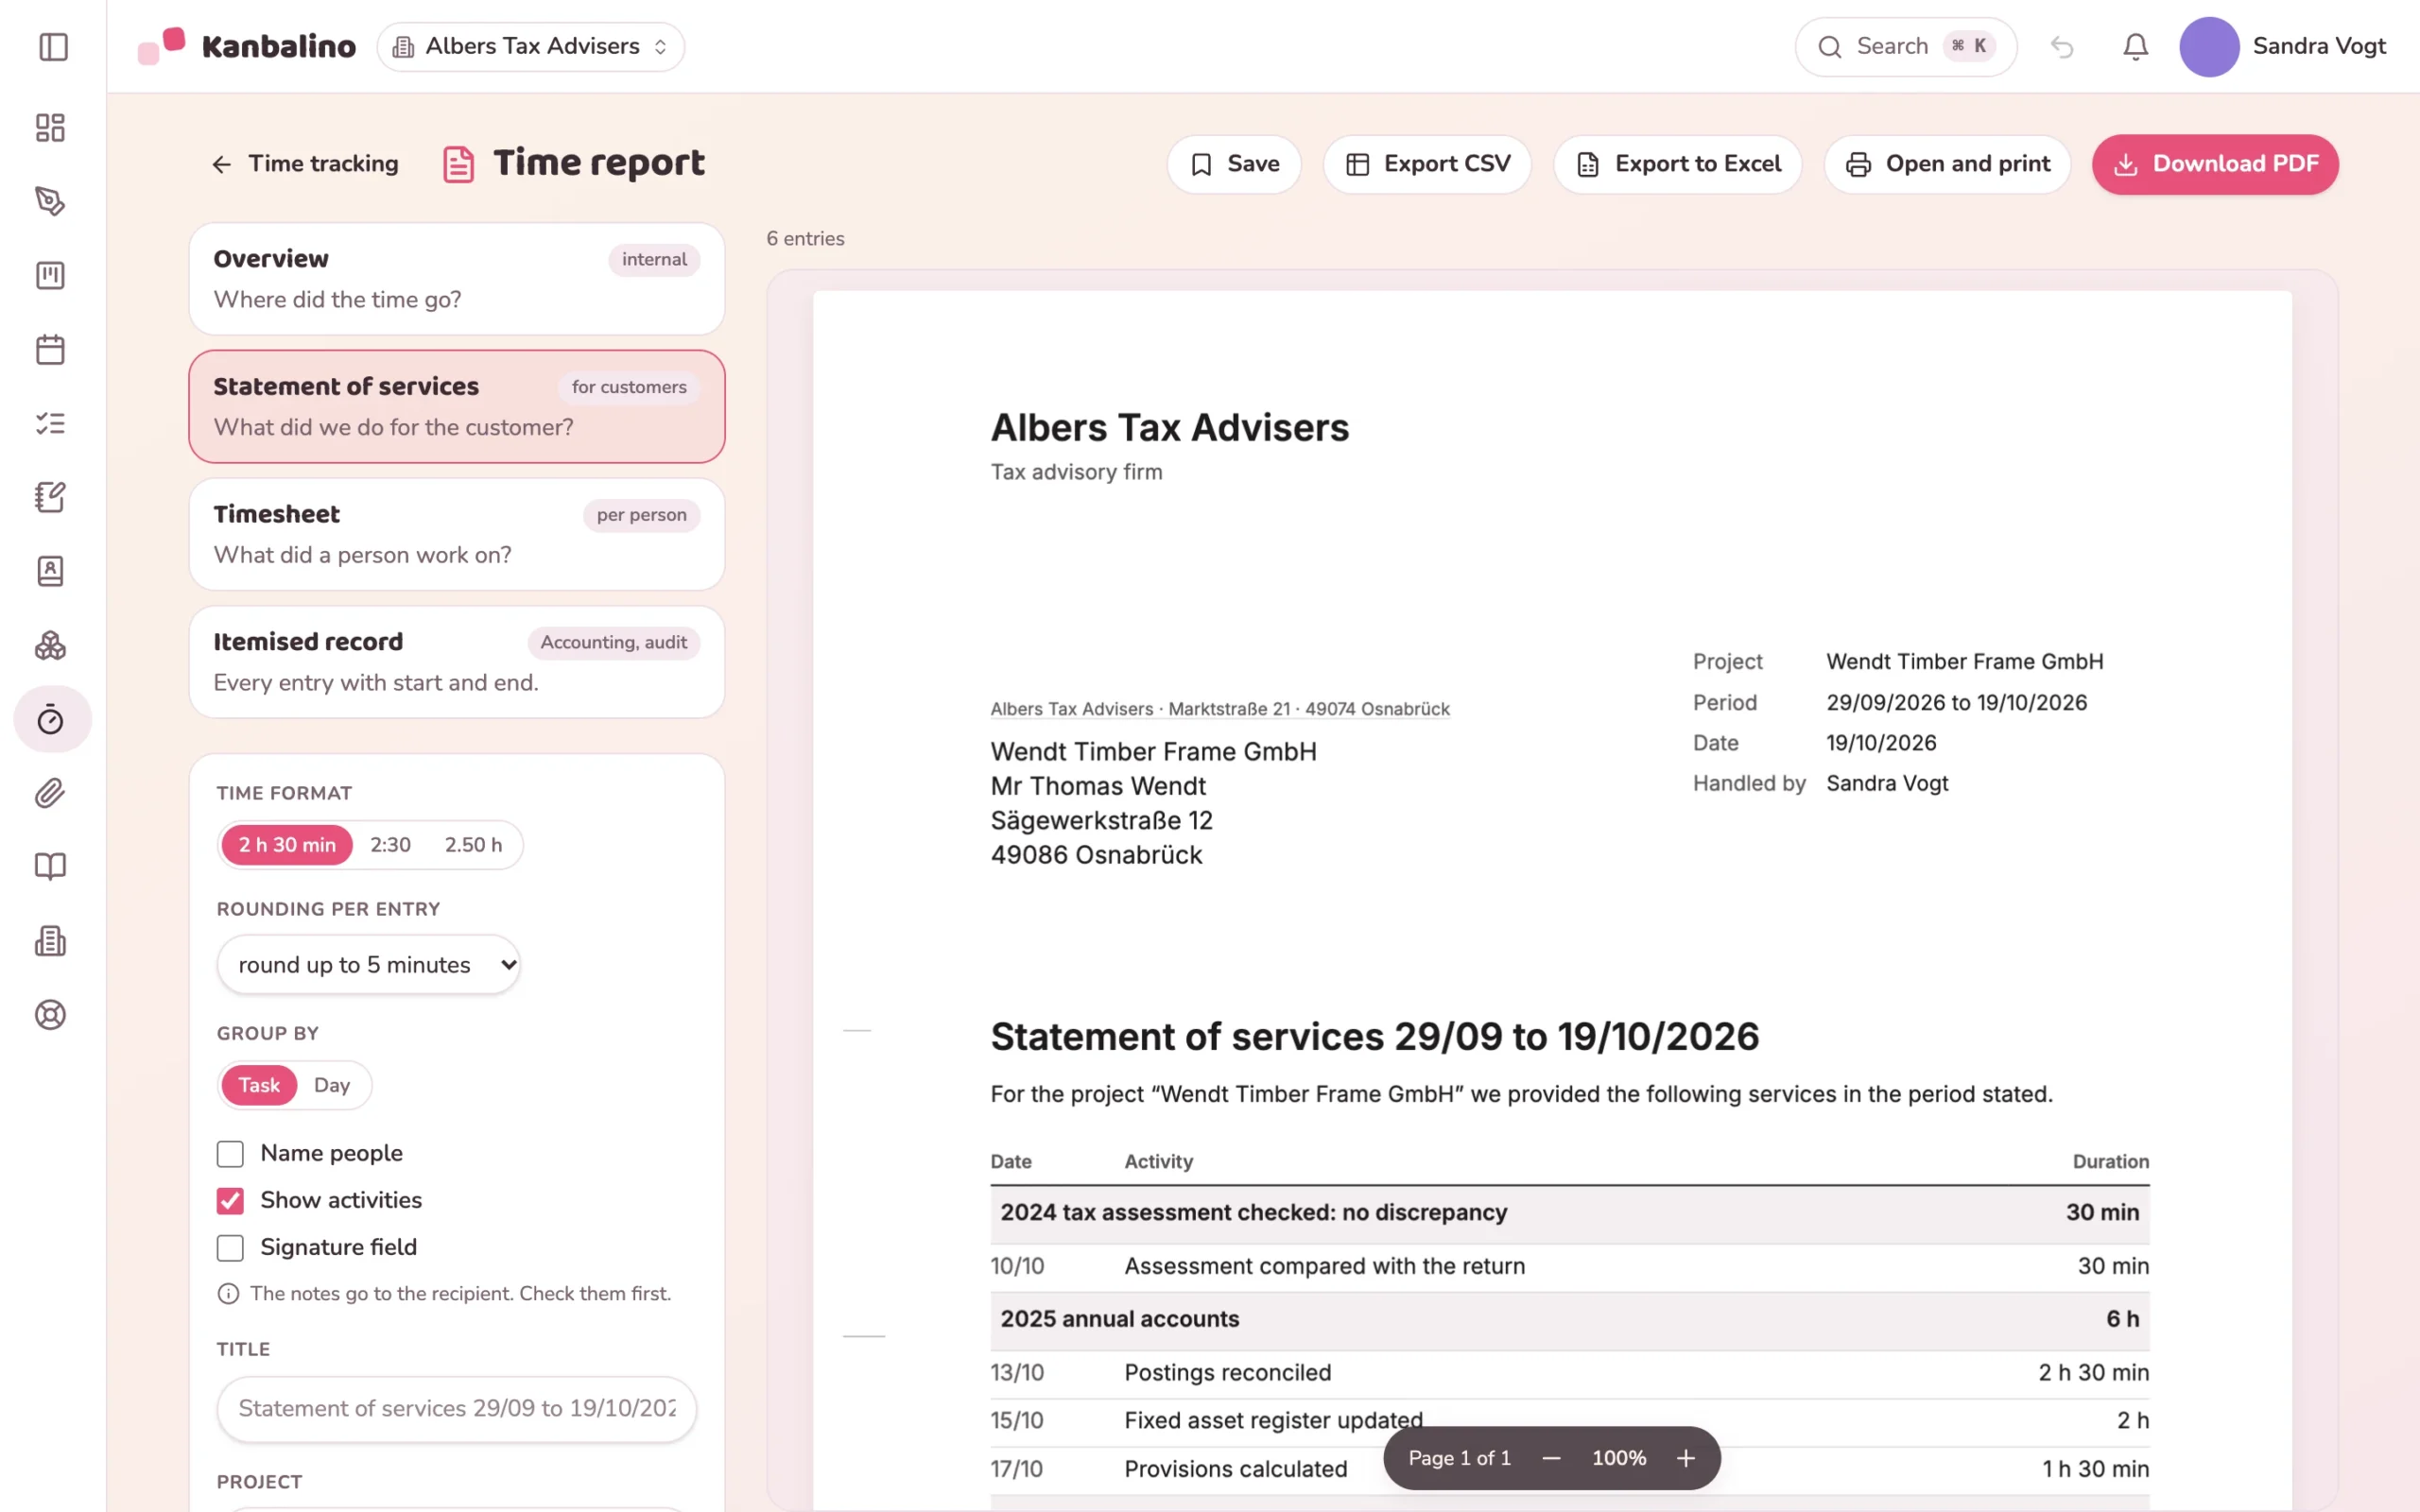
Task: Open the stopwatch time tracking icon
Action: [50, 719]
